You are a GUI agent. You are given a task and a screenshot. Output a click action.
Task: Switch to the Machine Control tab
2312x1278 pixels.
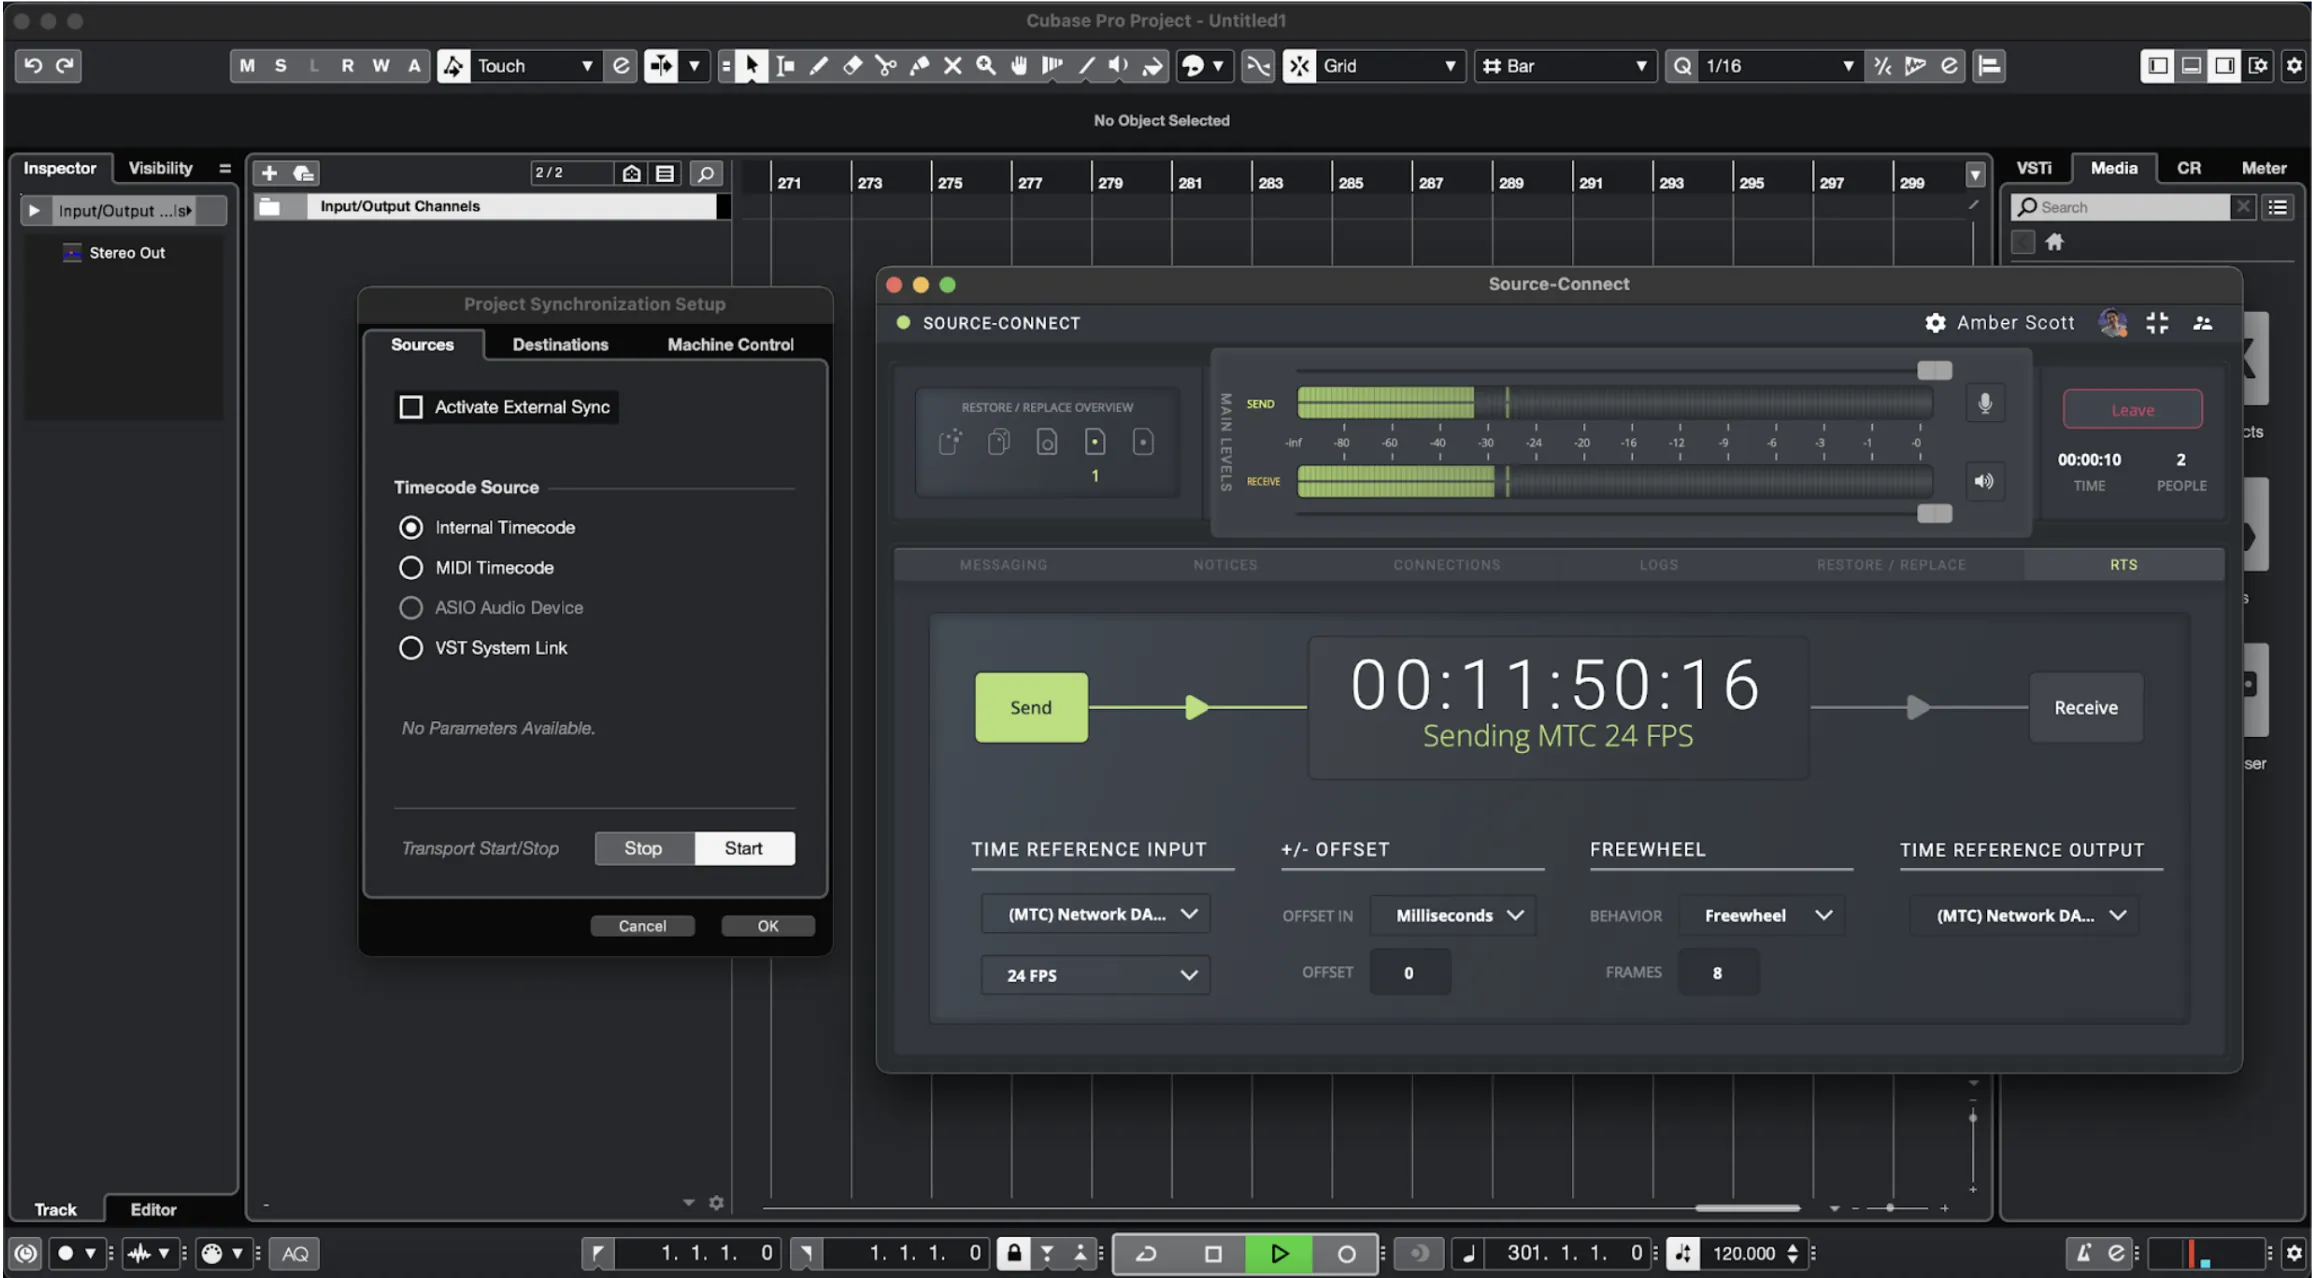click(730, 344)
